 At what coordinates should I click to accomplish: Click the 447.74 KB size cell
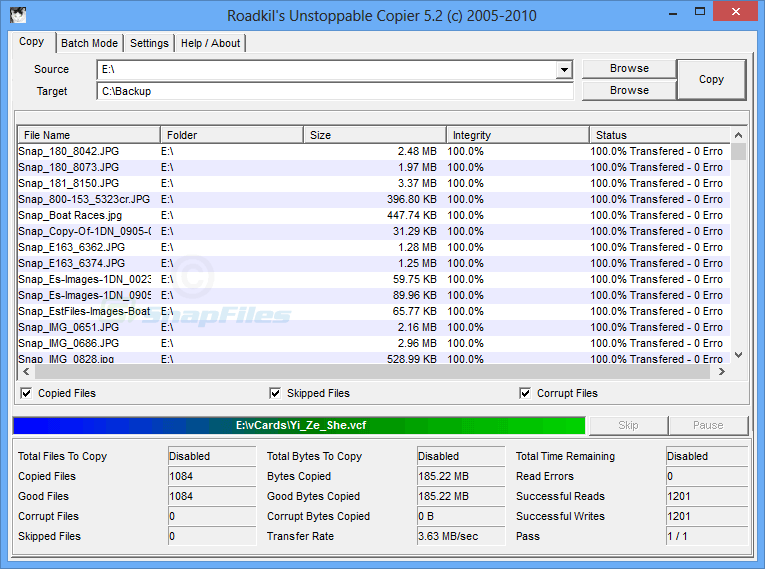(x=412, y=215)
